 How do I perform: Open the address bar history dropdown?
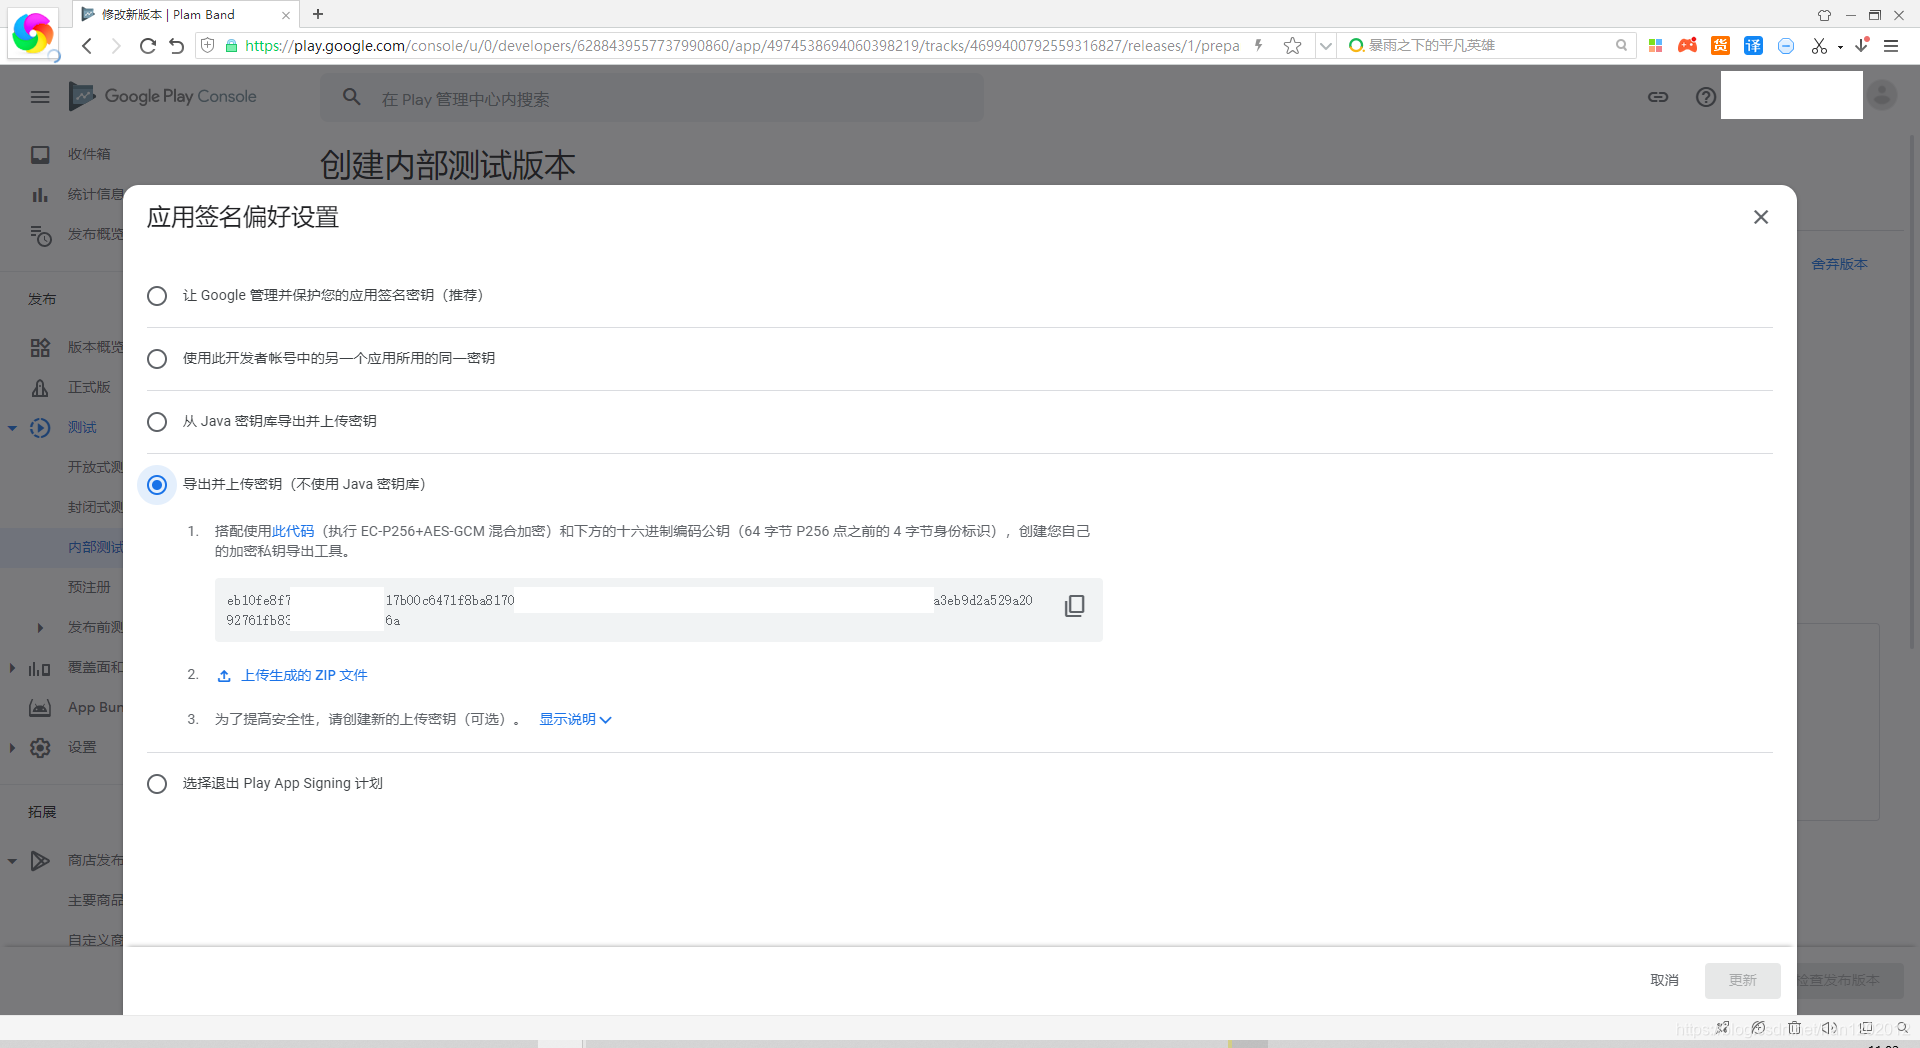(x=1325, y=46)
